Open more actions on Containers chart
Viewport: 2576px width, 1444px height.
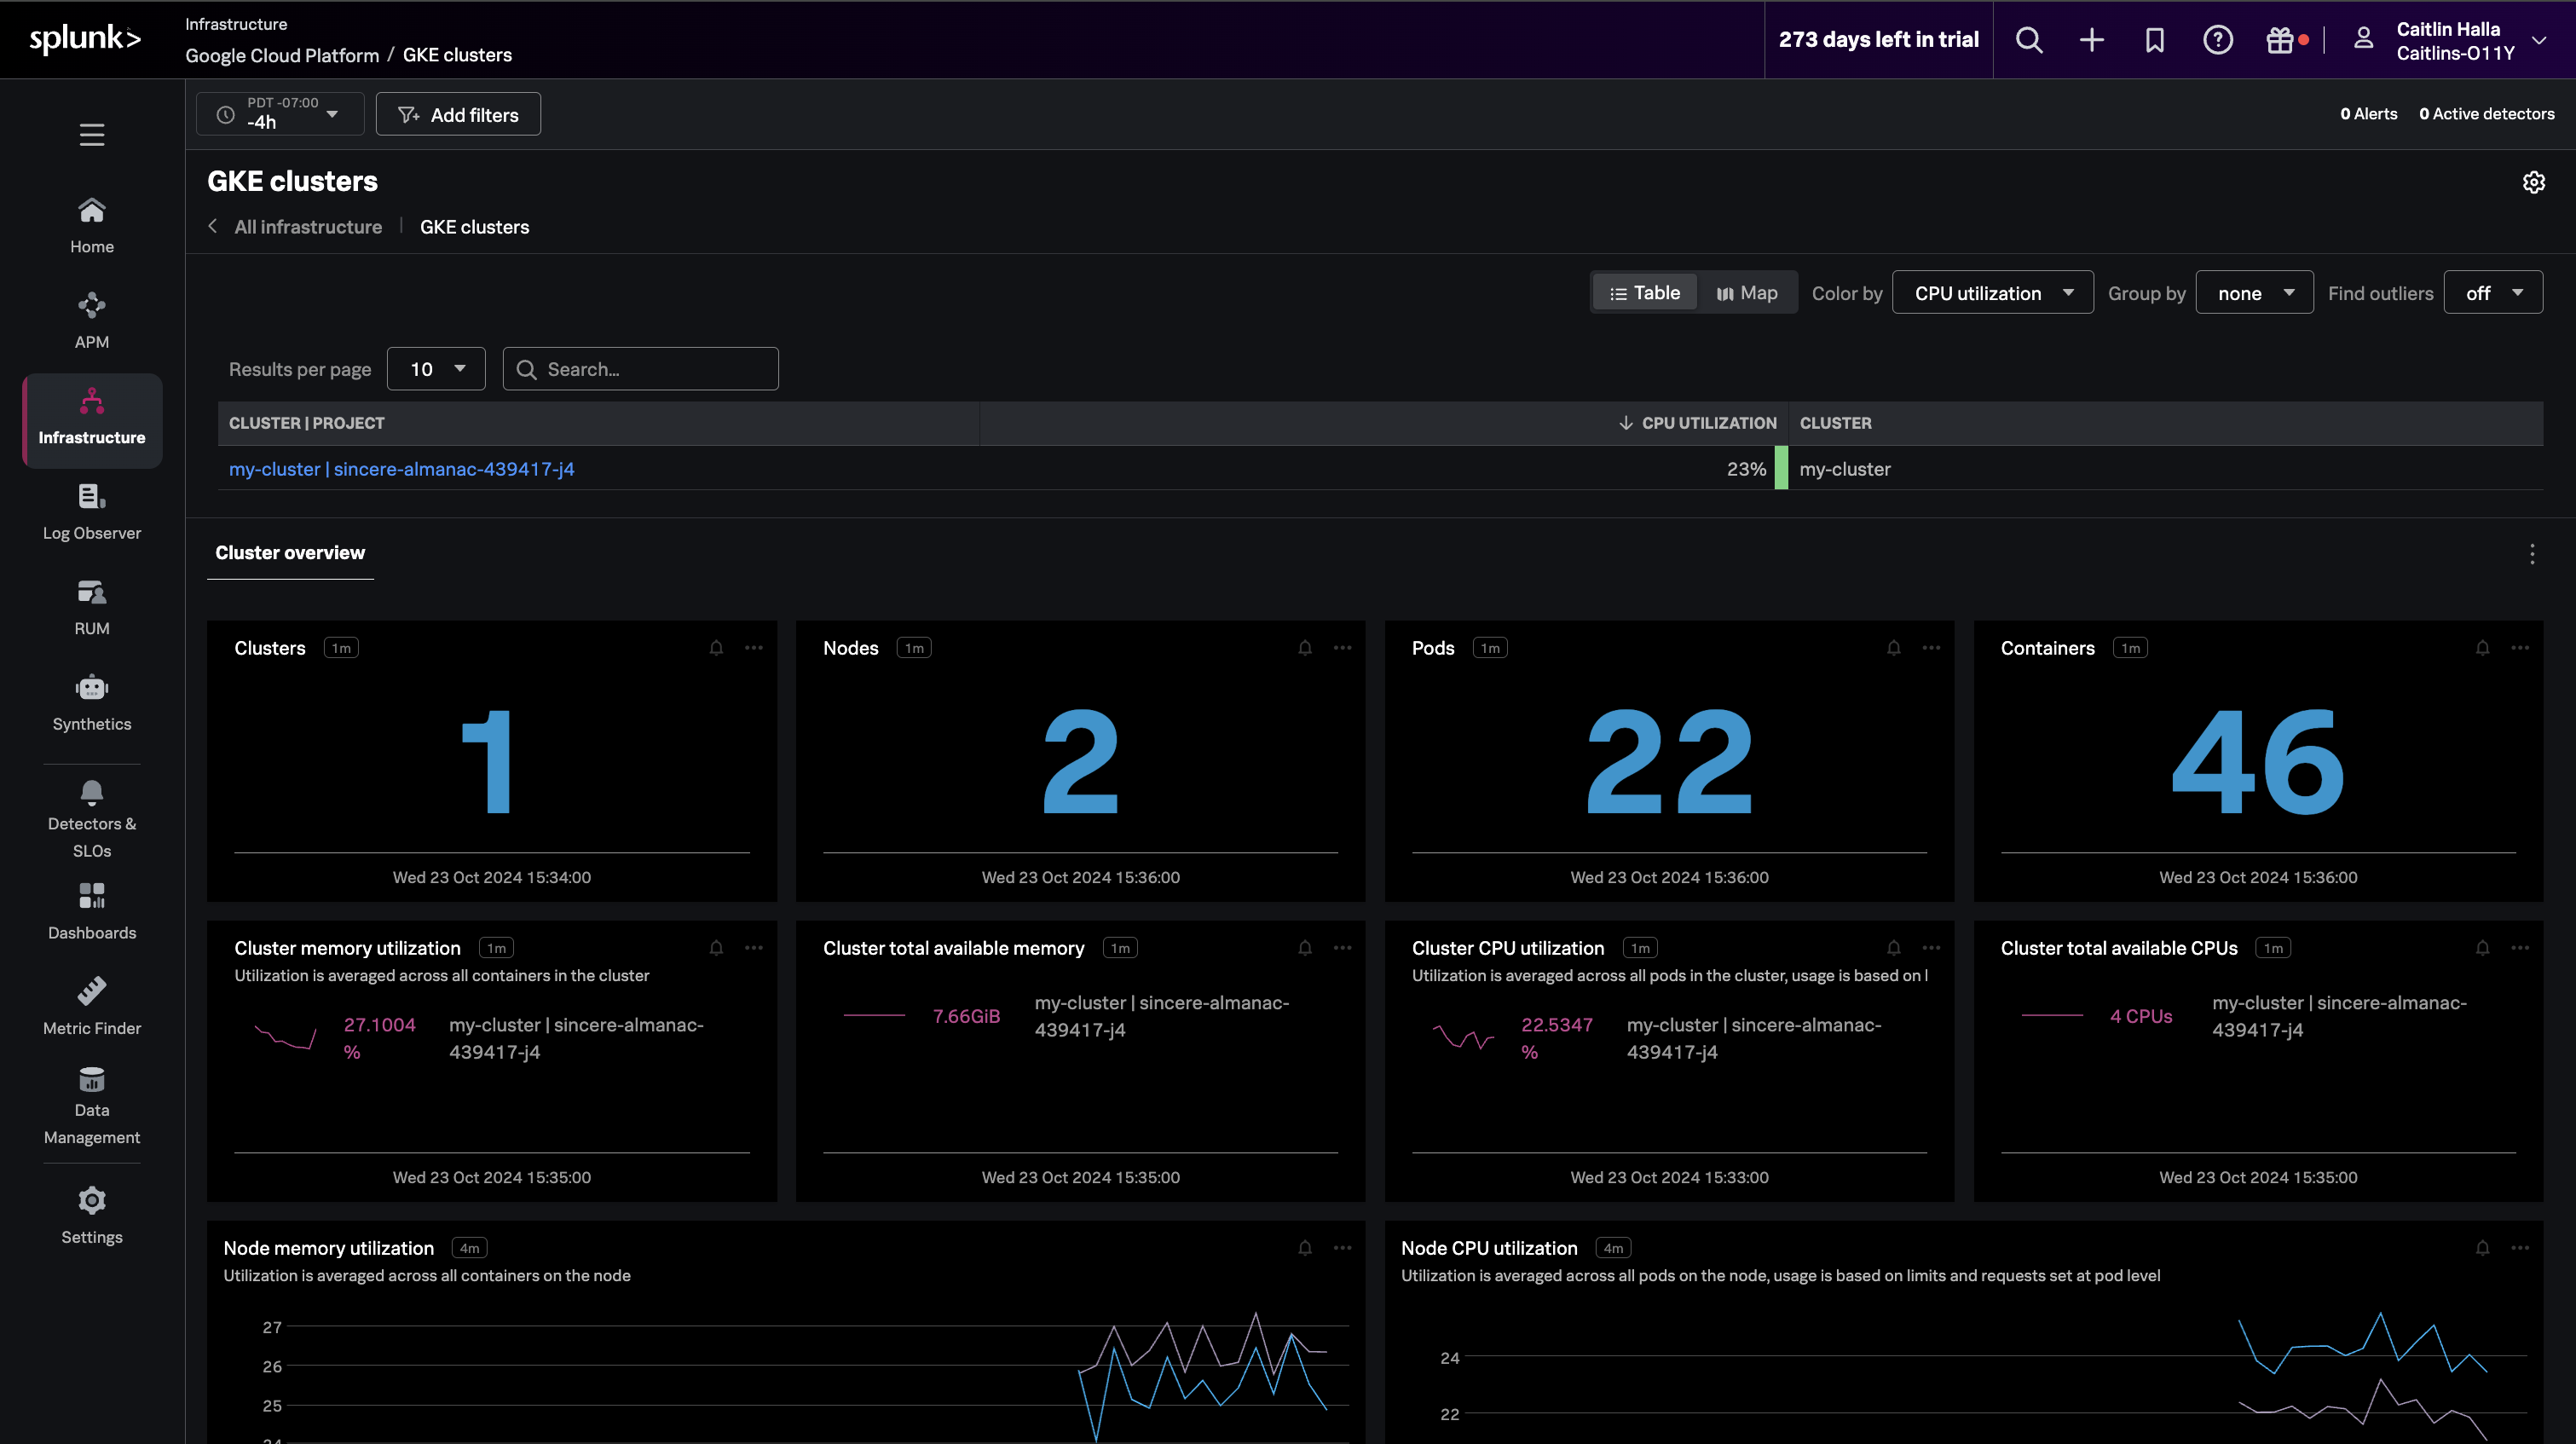2520,648
